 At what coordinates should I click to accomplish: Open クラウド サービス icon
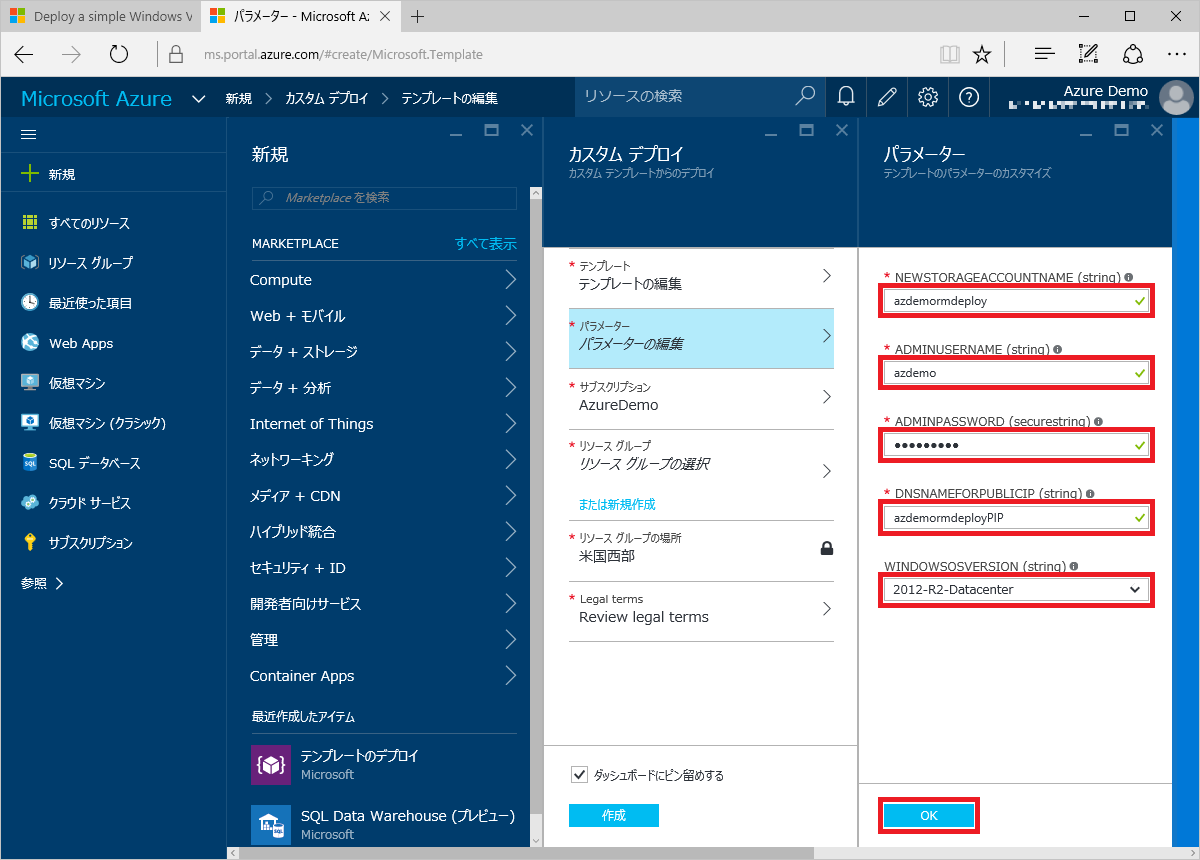point(30,503)
